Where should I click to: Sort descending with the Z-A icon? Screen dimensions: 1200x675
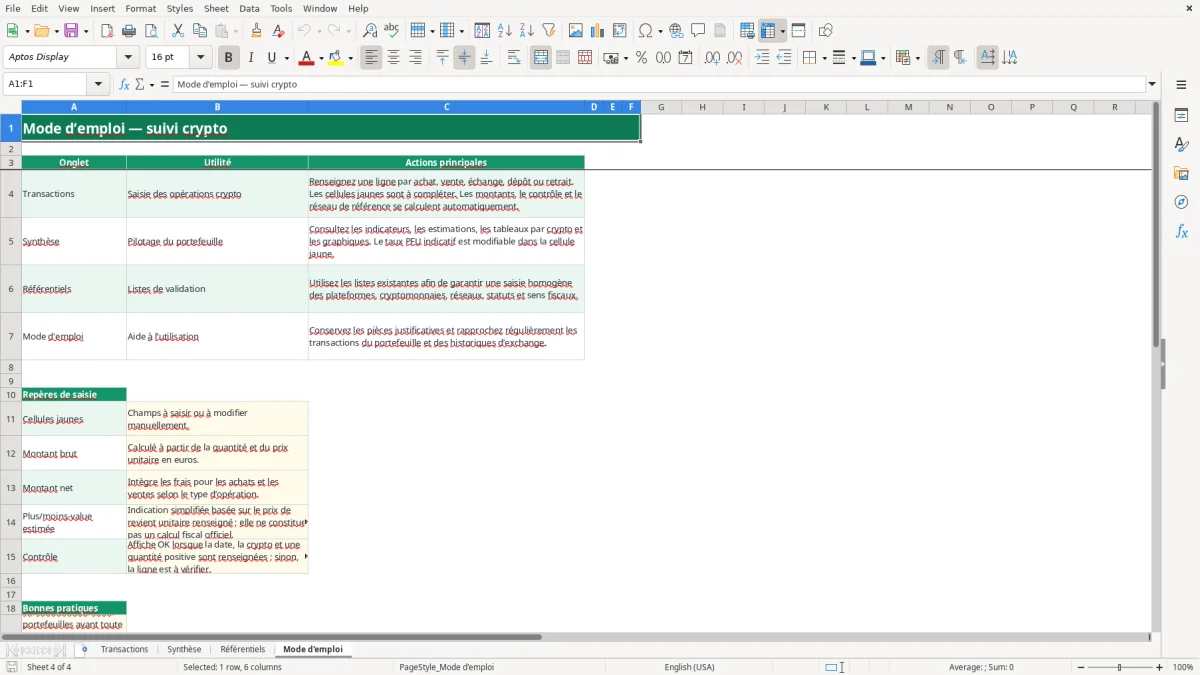click(527, 31)
